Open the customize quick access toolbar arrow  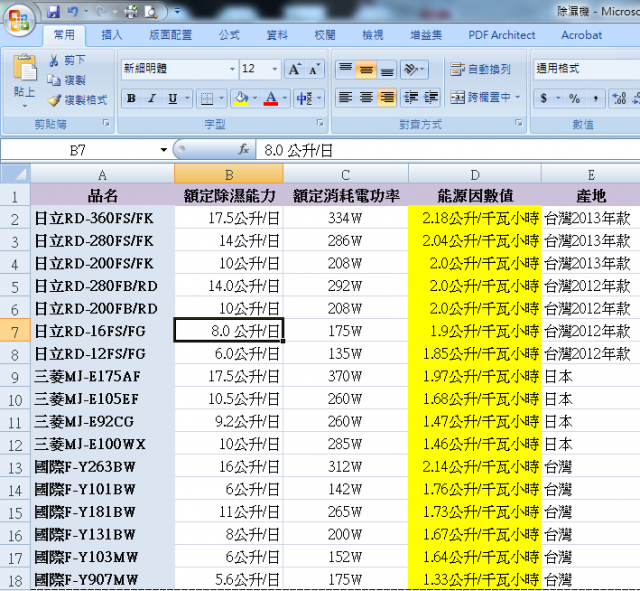(x=177, y=11)
